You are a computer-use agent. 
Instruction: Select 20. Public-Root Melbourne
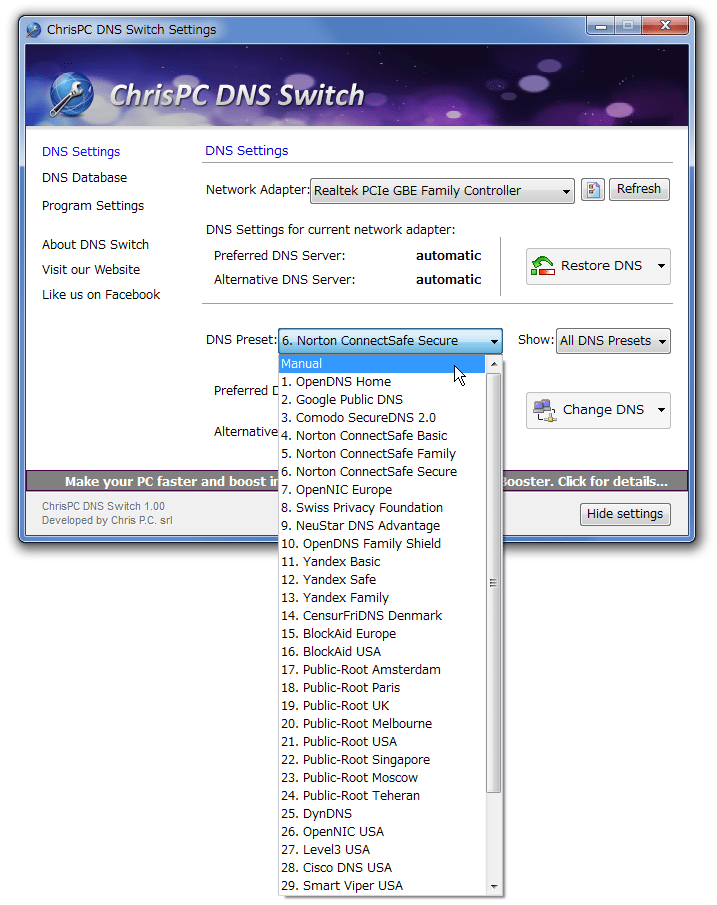click(x=382, y=724)
